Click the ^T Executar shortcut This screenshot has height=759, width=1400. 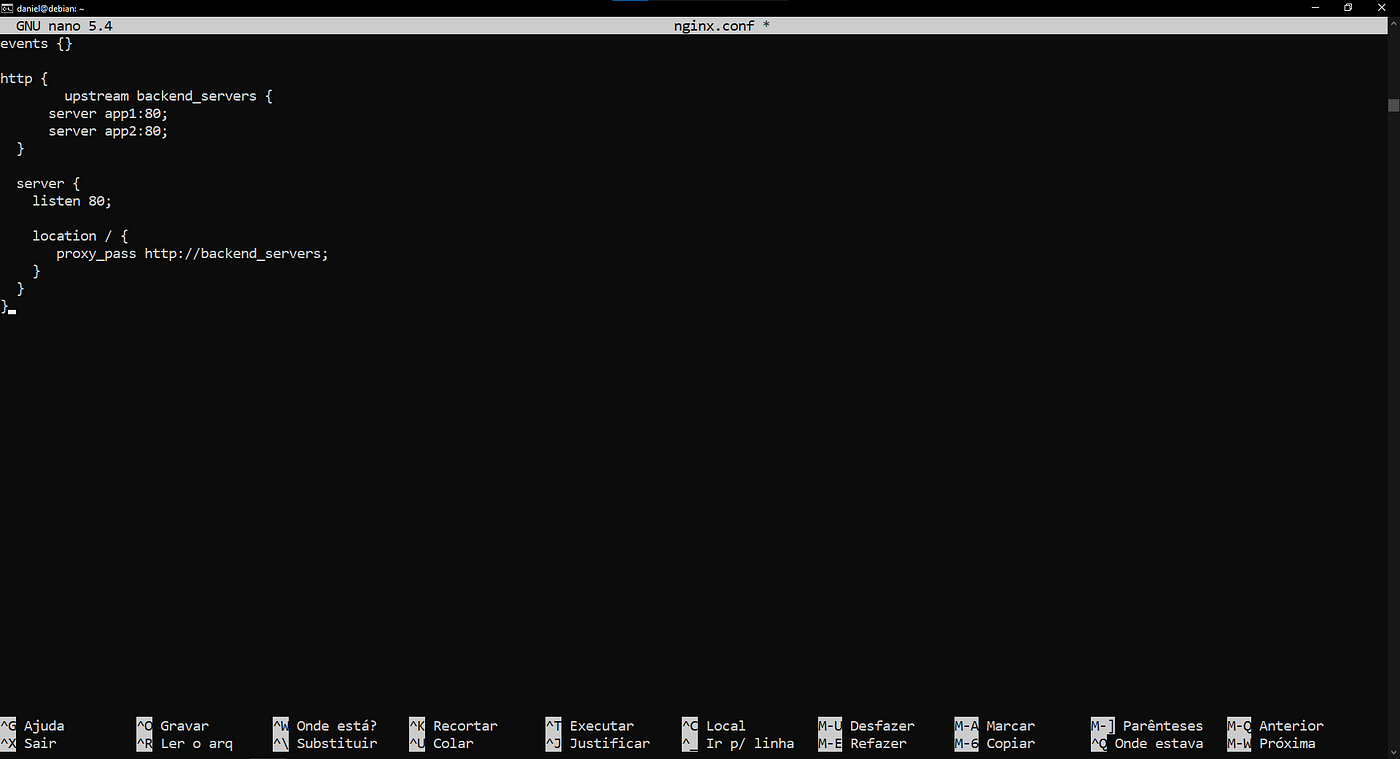point(590,726)
